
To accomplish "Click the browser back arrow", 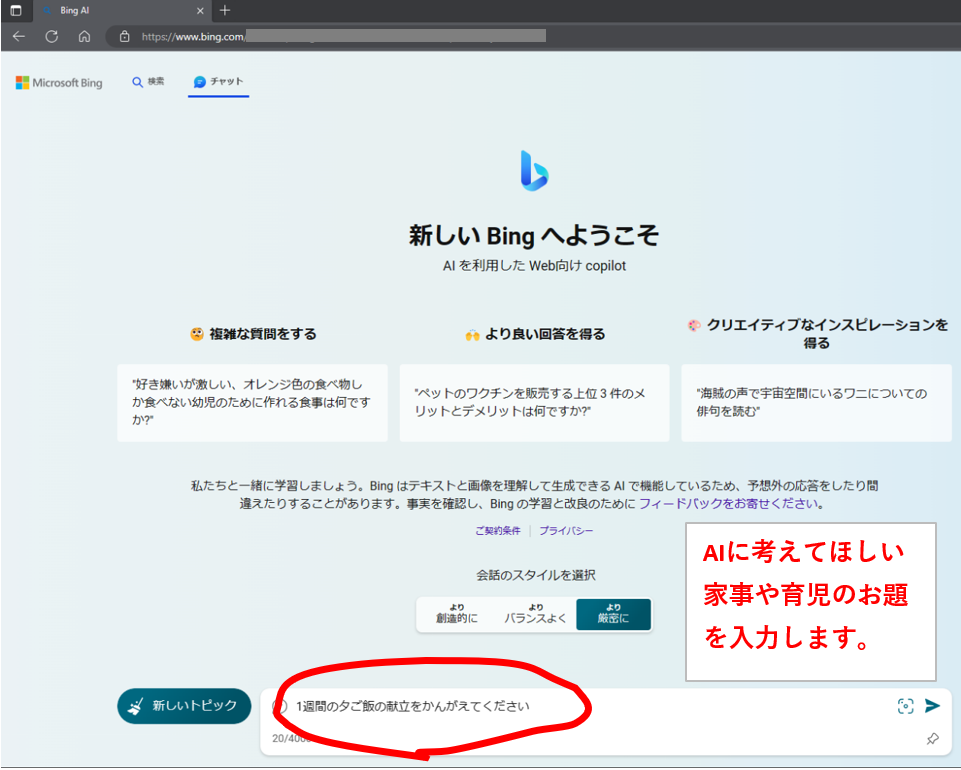I will click(x=18, y=37).
